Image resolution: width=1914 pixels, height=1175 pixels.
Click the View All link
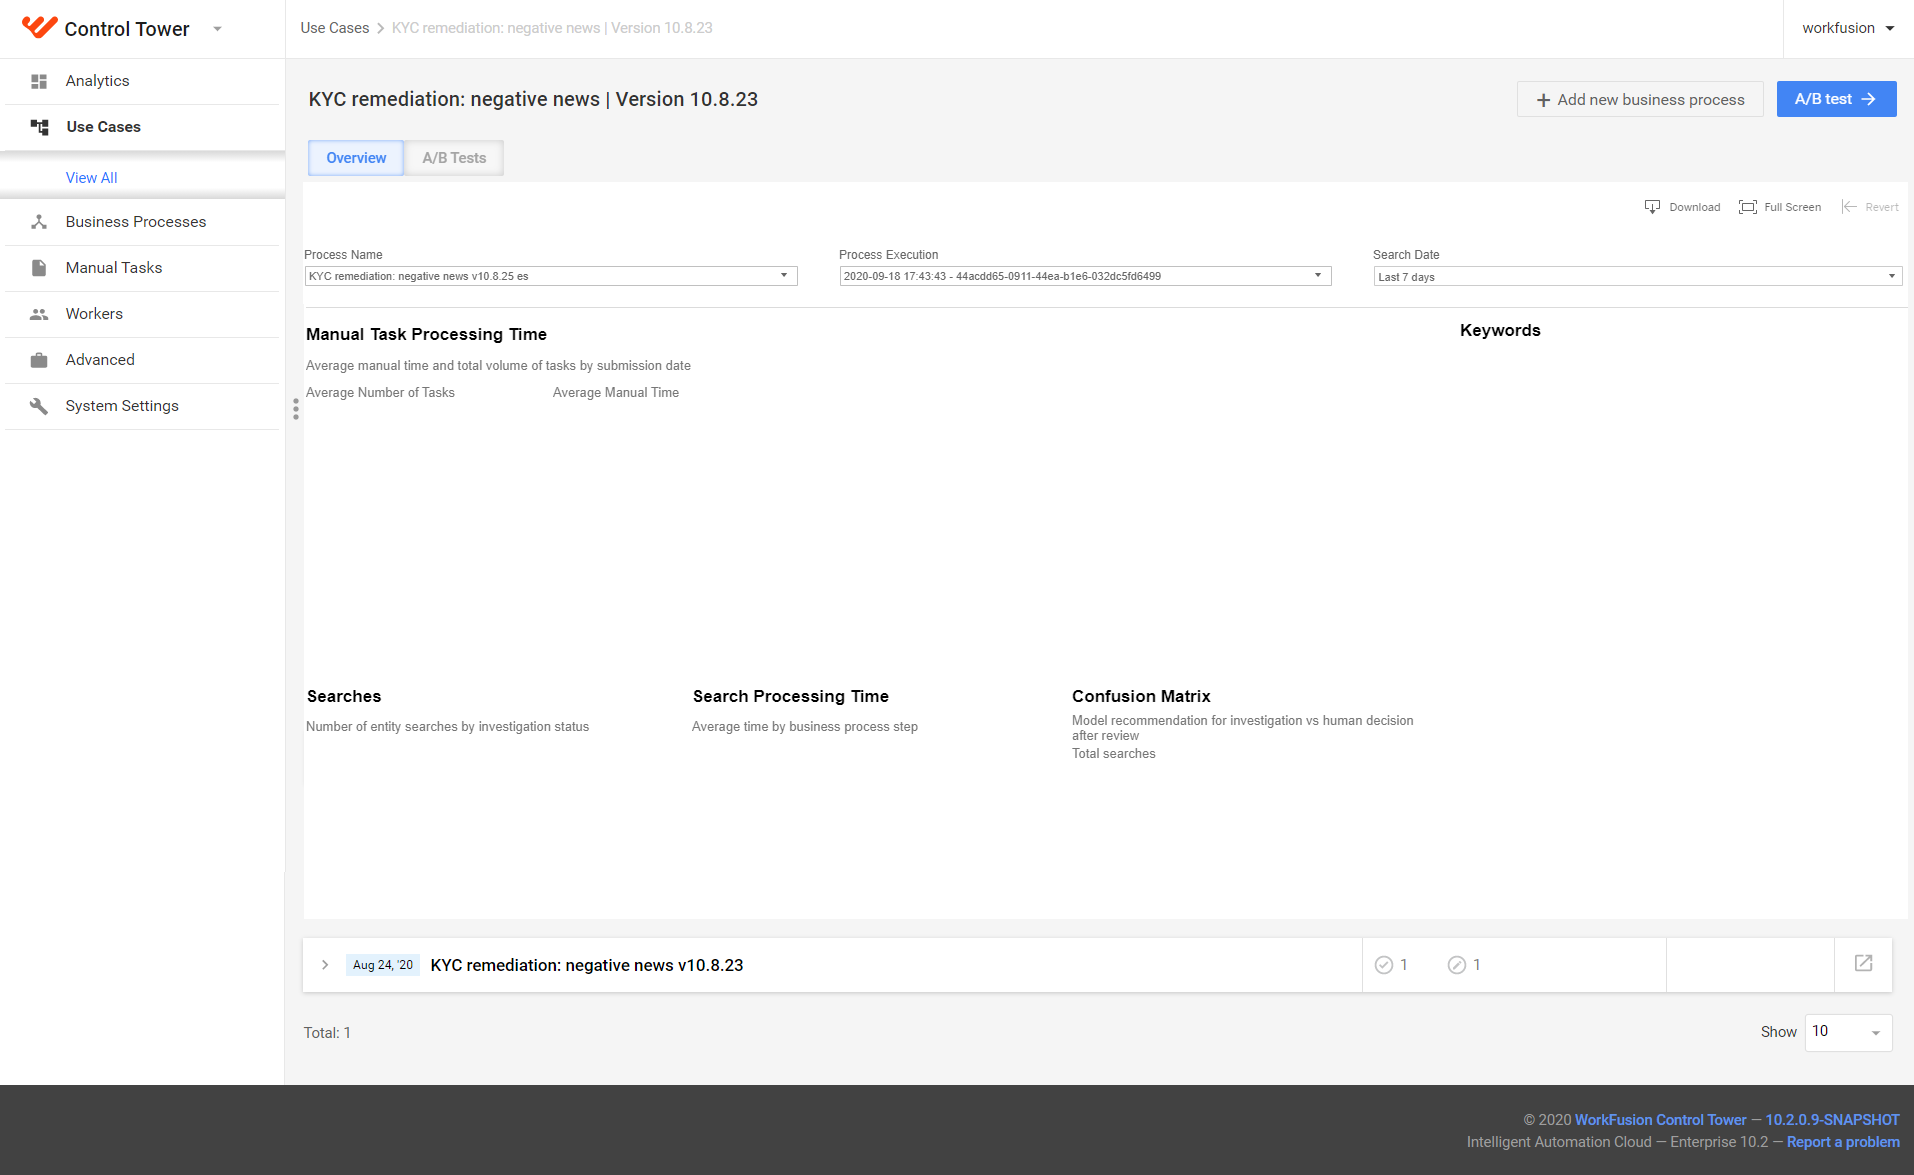[x=91, y=178]
